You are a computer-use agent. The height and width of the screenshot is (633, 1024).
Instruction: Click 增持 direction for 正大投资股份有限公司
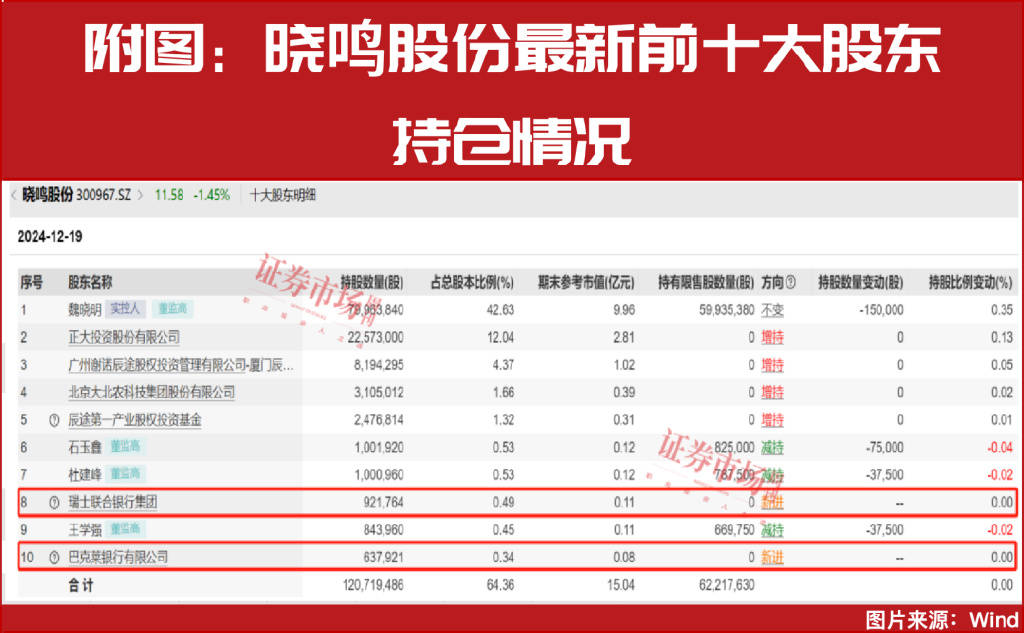[772, 337]
